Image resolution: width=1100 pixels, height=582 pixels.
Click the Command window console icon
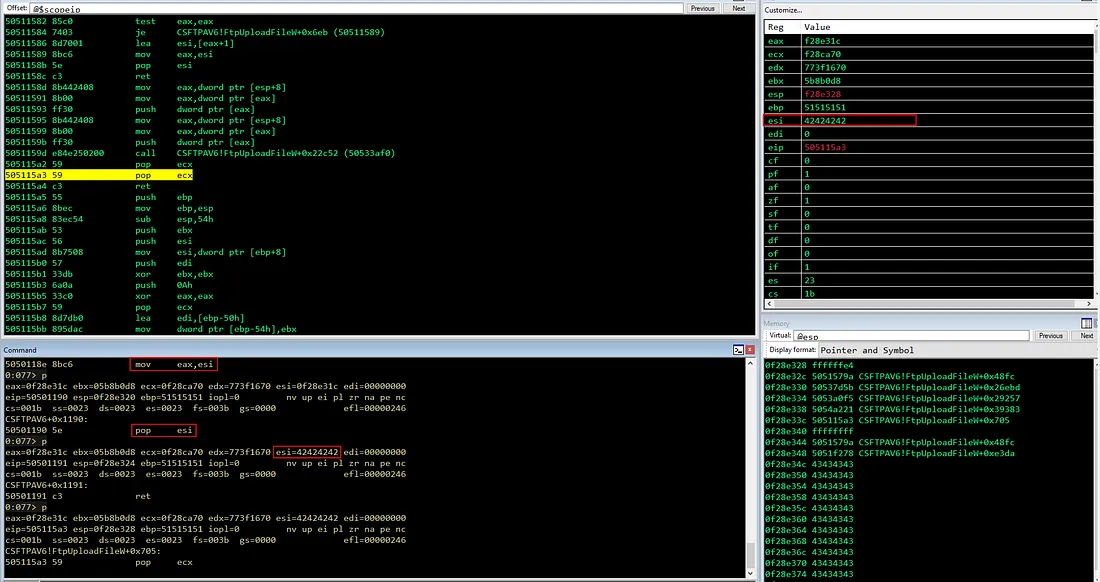tap(738, 350)
